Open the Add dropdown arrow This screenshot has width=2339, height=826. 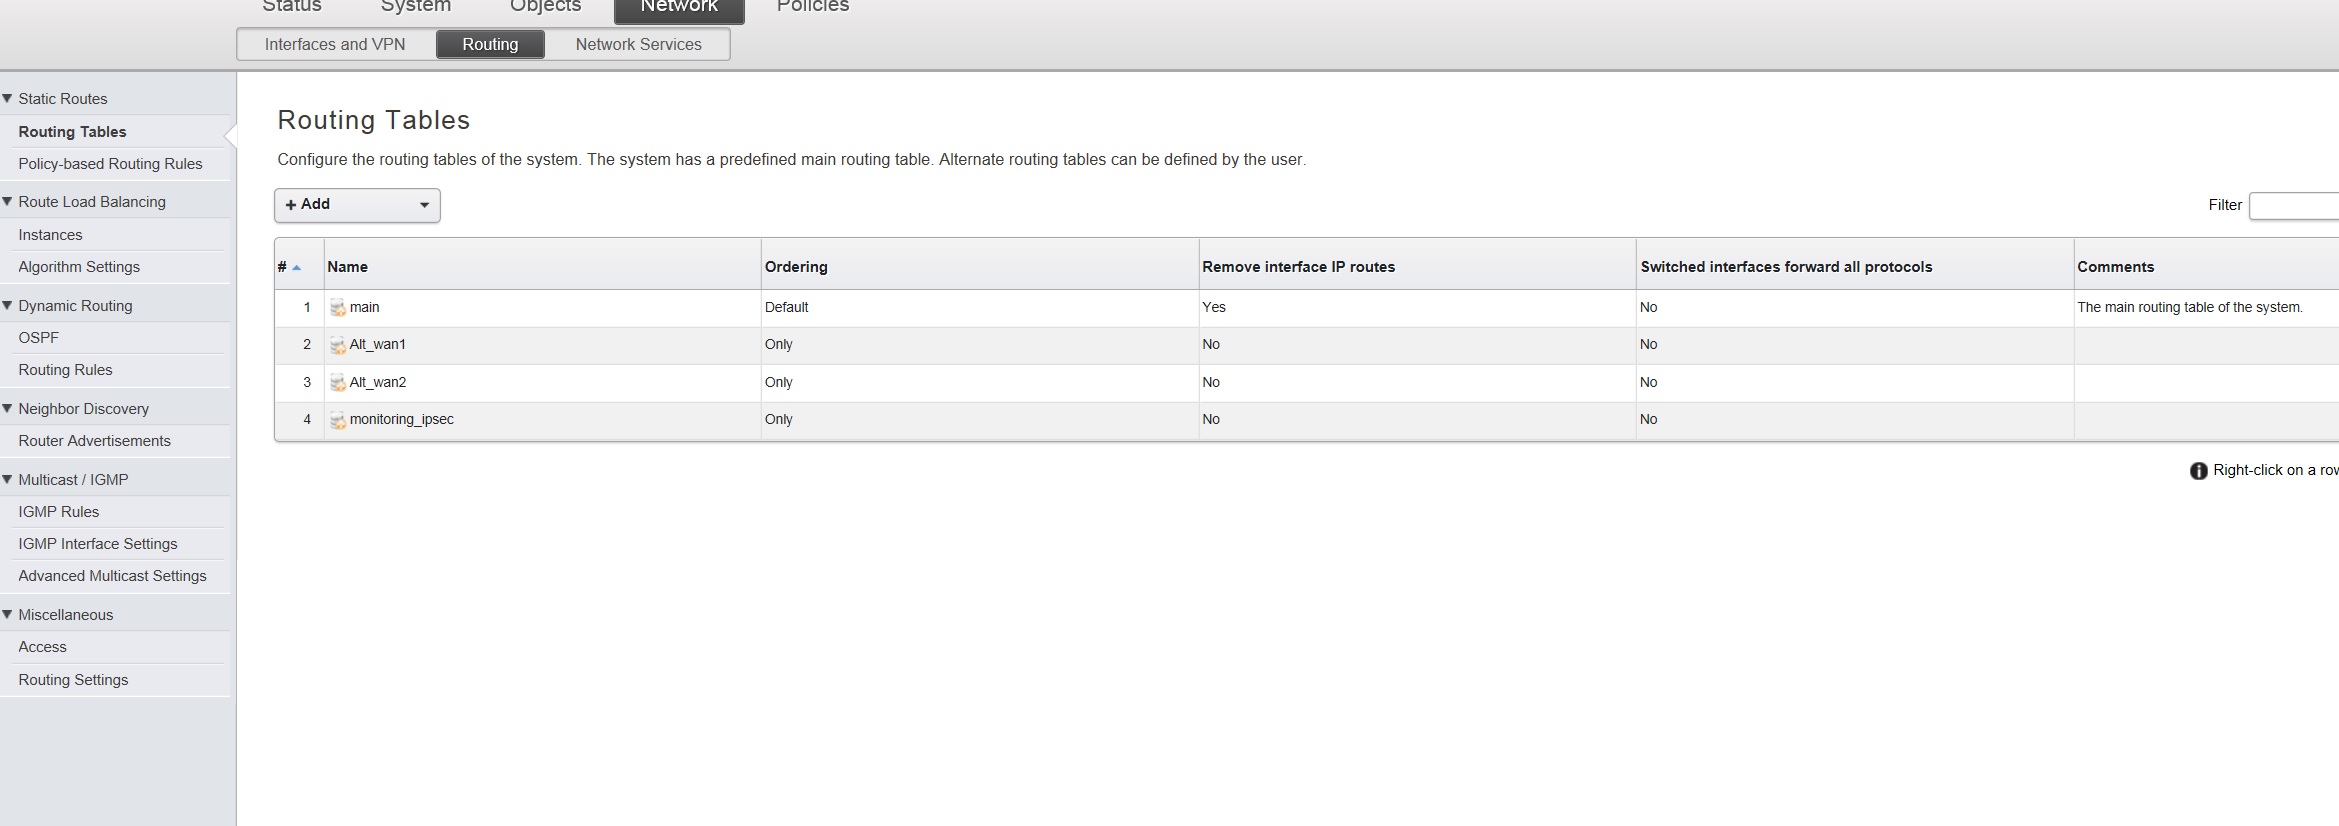(x=424, y=205)
